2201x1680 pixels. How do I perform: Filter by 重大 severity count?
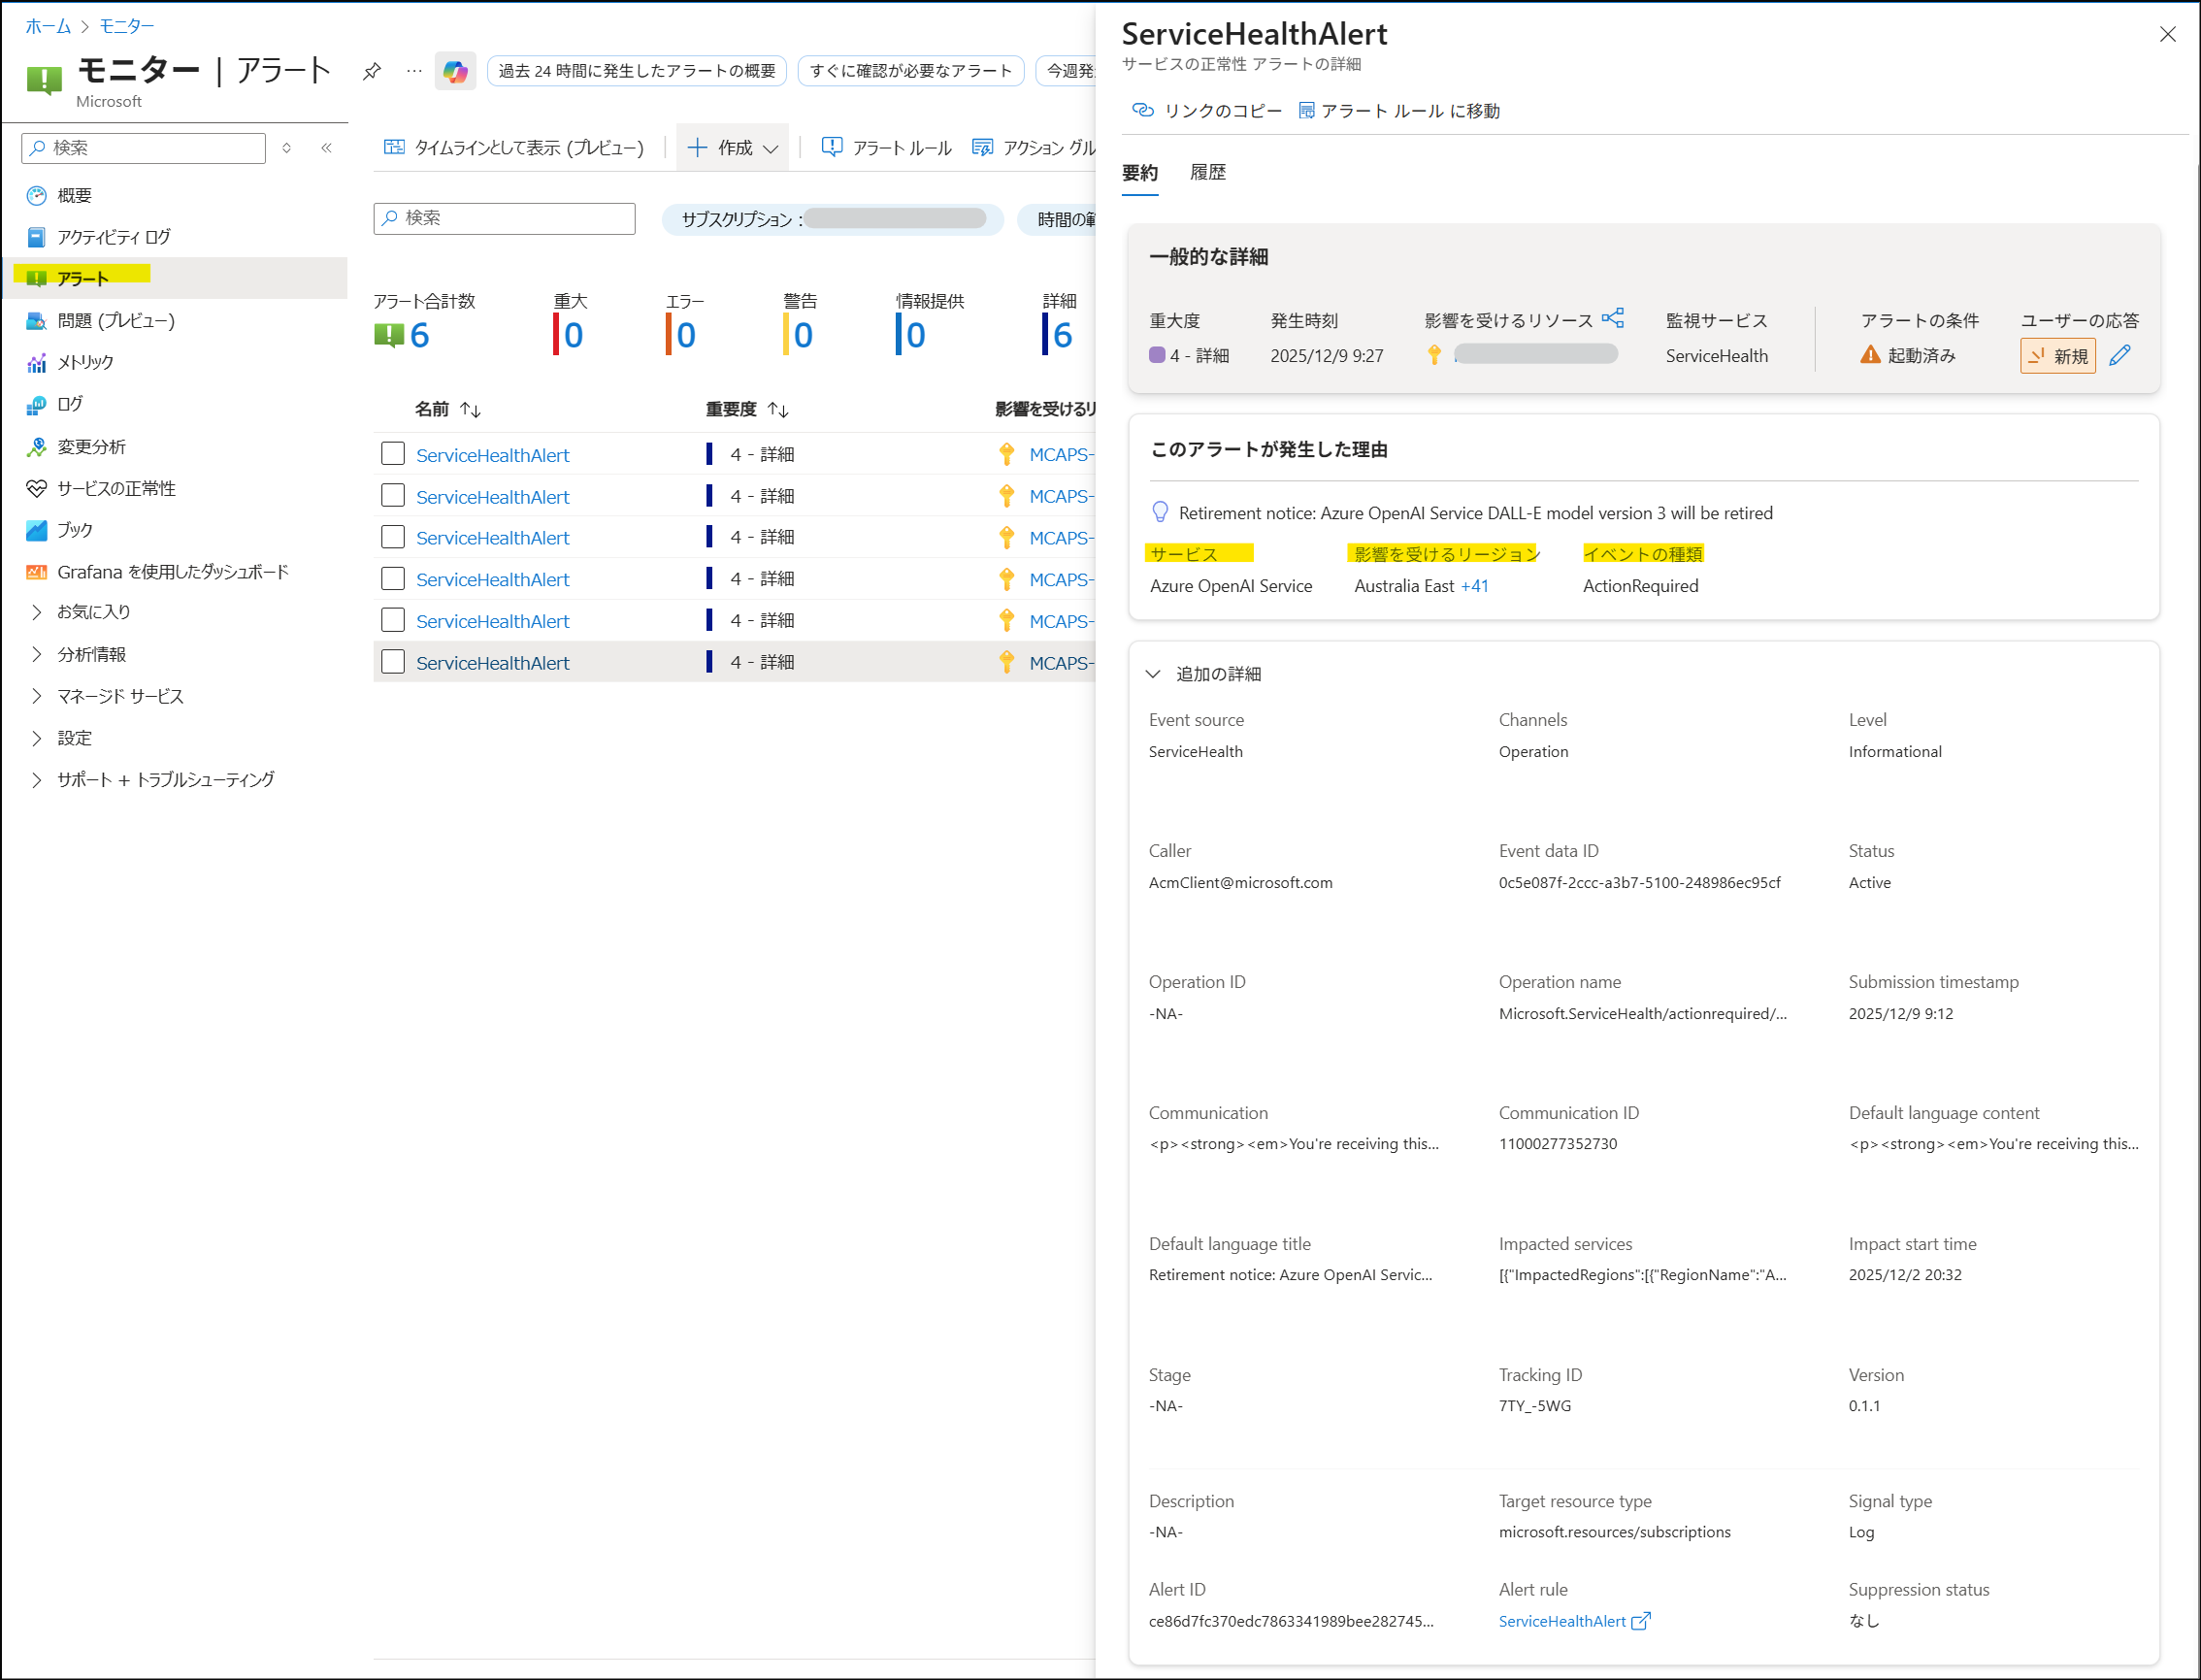[570, 324]
